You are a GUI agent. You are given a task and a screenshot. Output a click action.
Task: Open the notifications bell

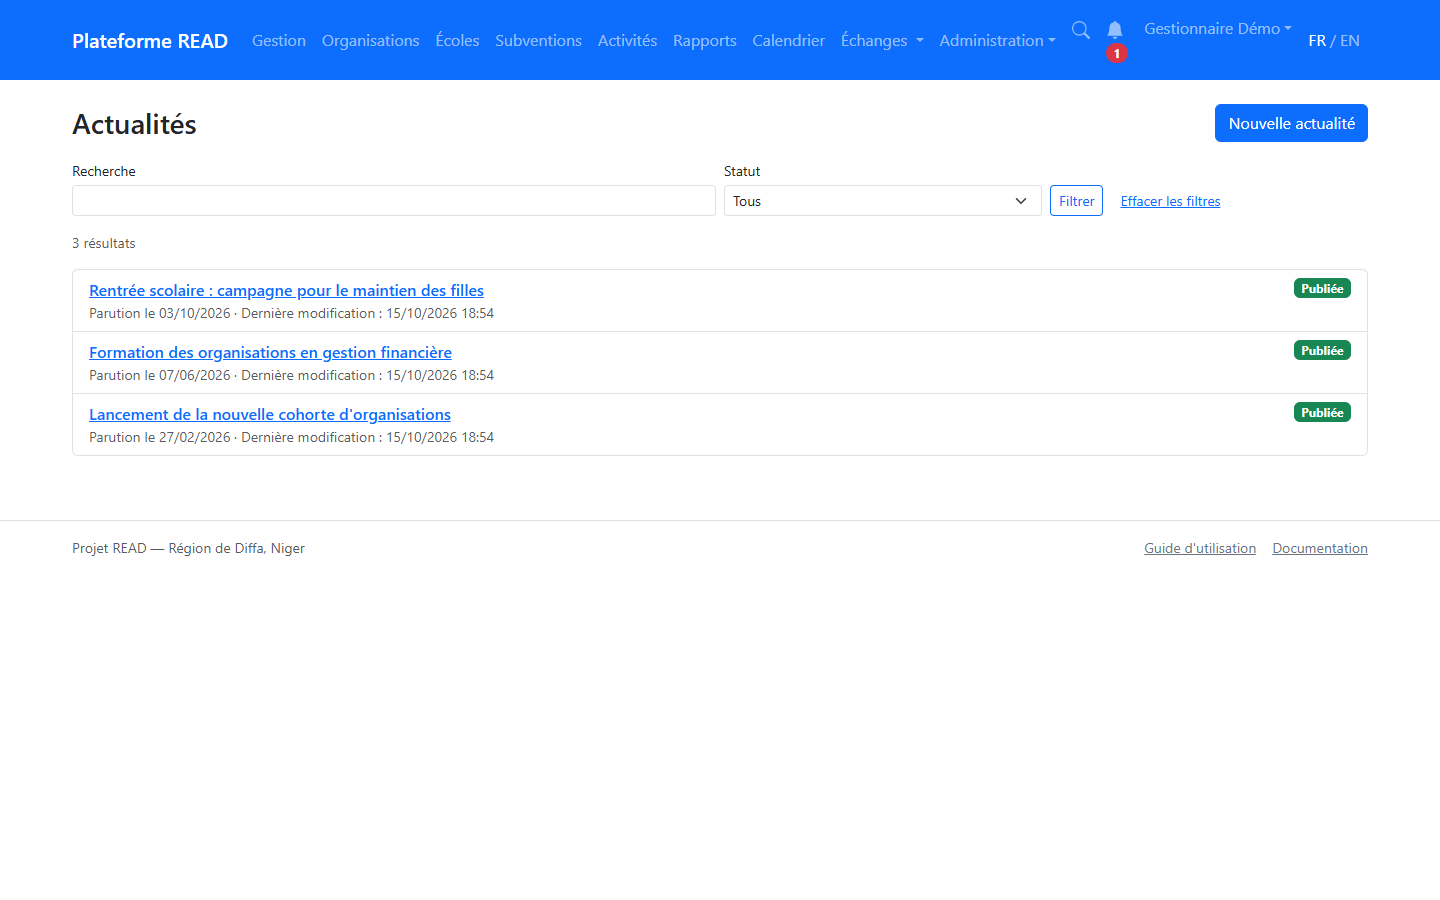(x=1115, y=30)
